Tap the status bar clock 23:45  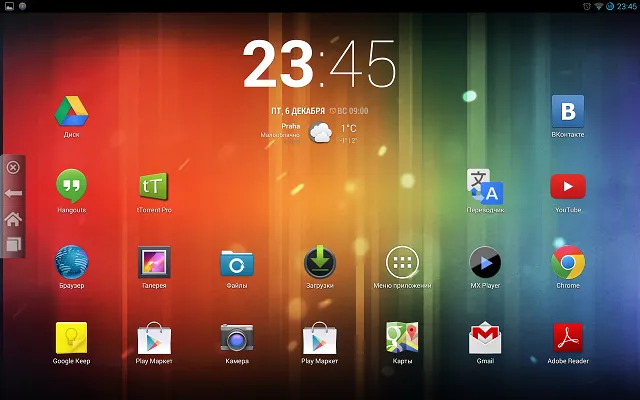[x=626, y=6]
